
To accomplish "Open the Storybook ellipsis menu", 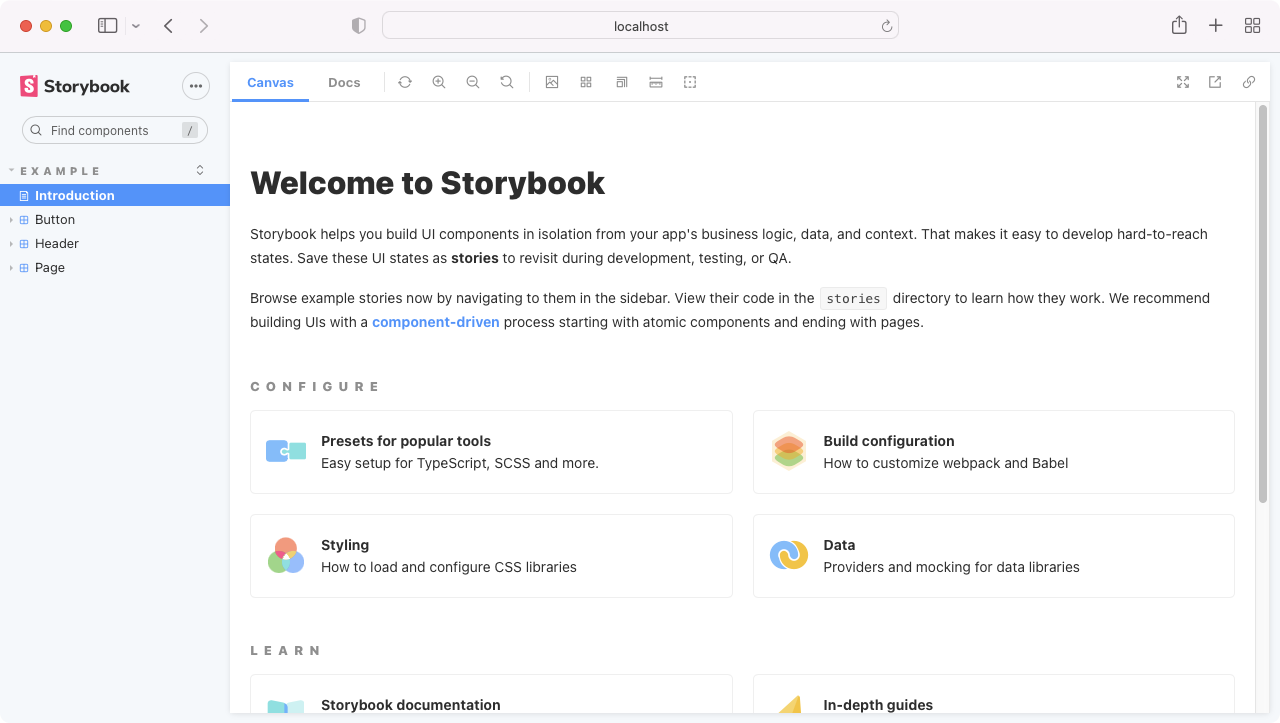I will (196, 86).
